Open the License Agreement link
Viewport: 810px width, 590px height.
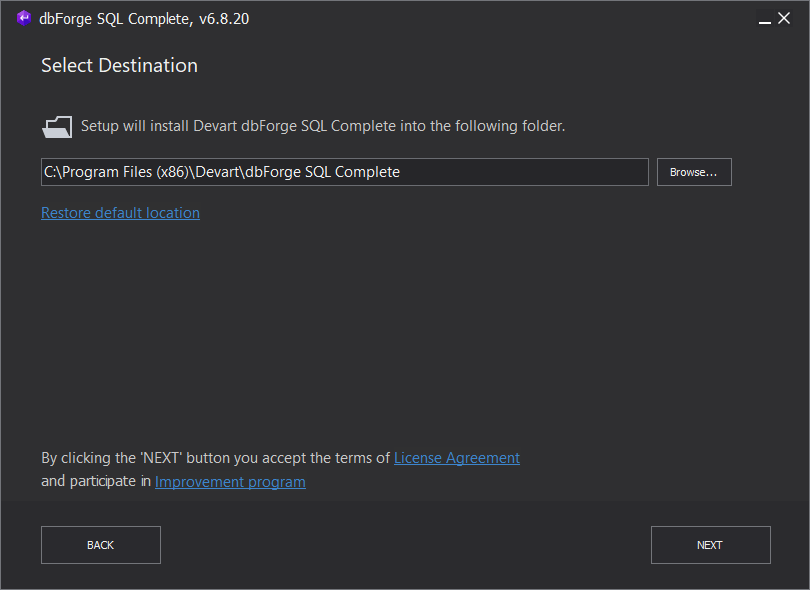pyautogui.click(x=457, y=458)
